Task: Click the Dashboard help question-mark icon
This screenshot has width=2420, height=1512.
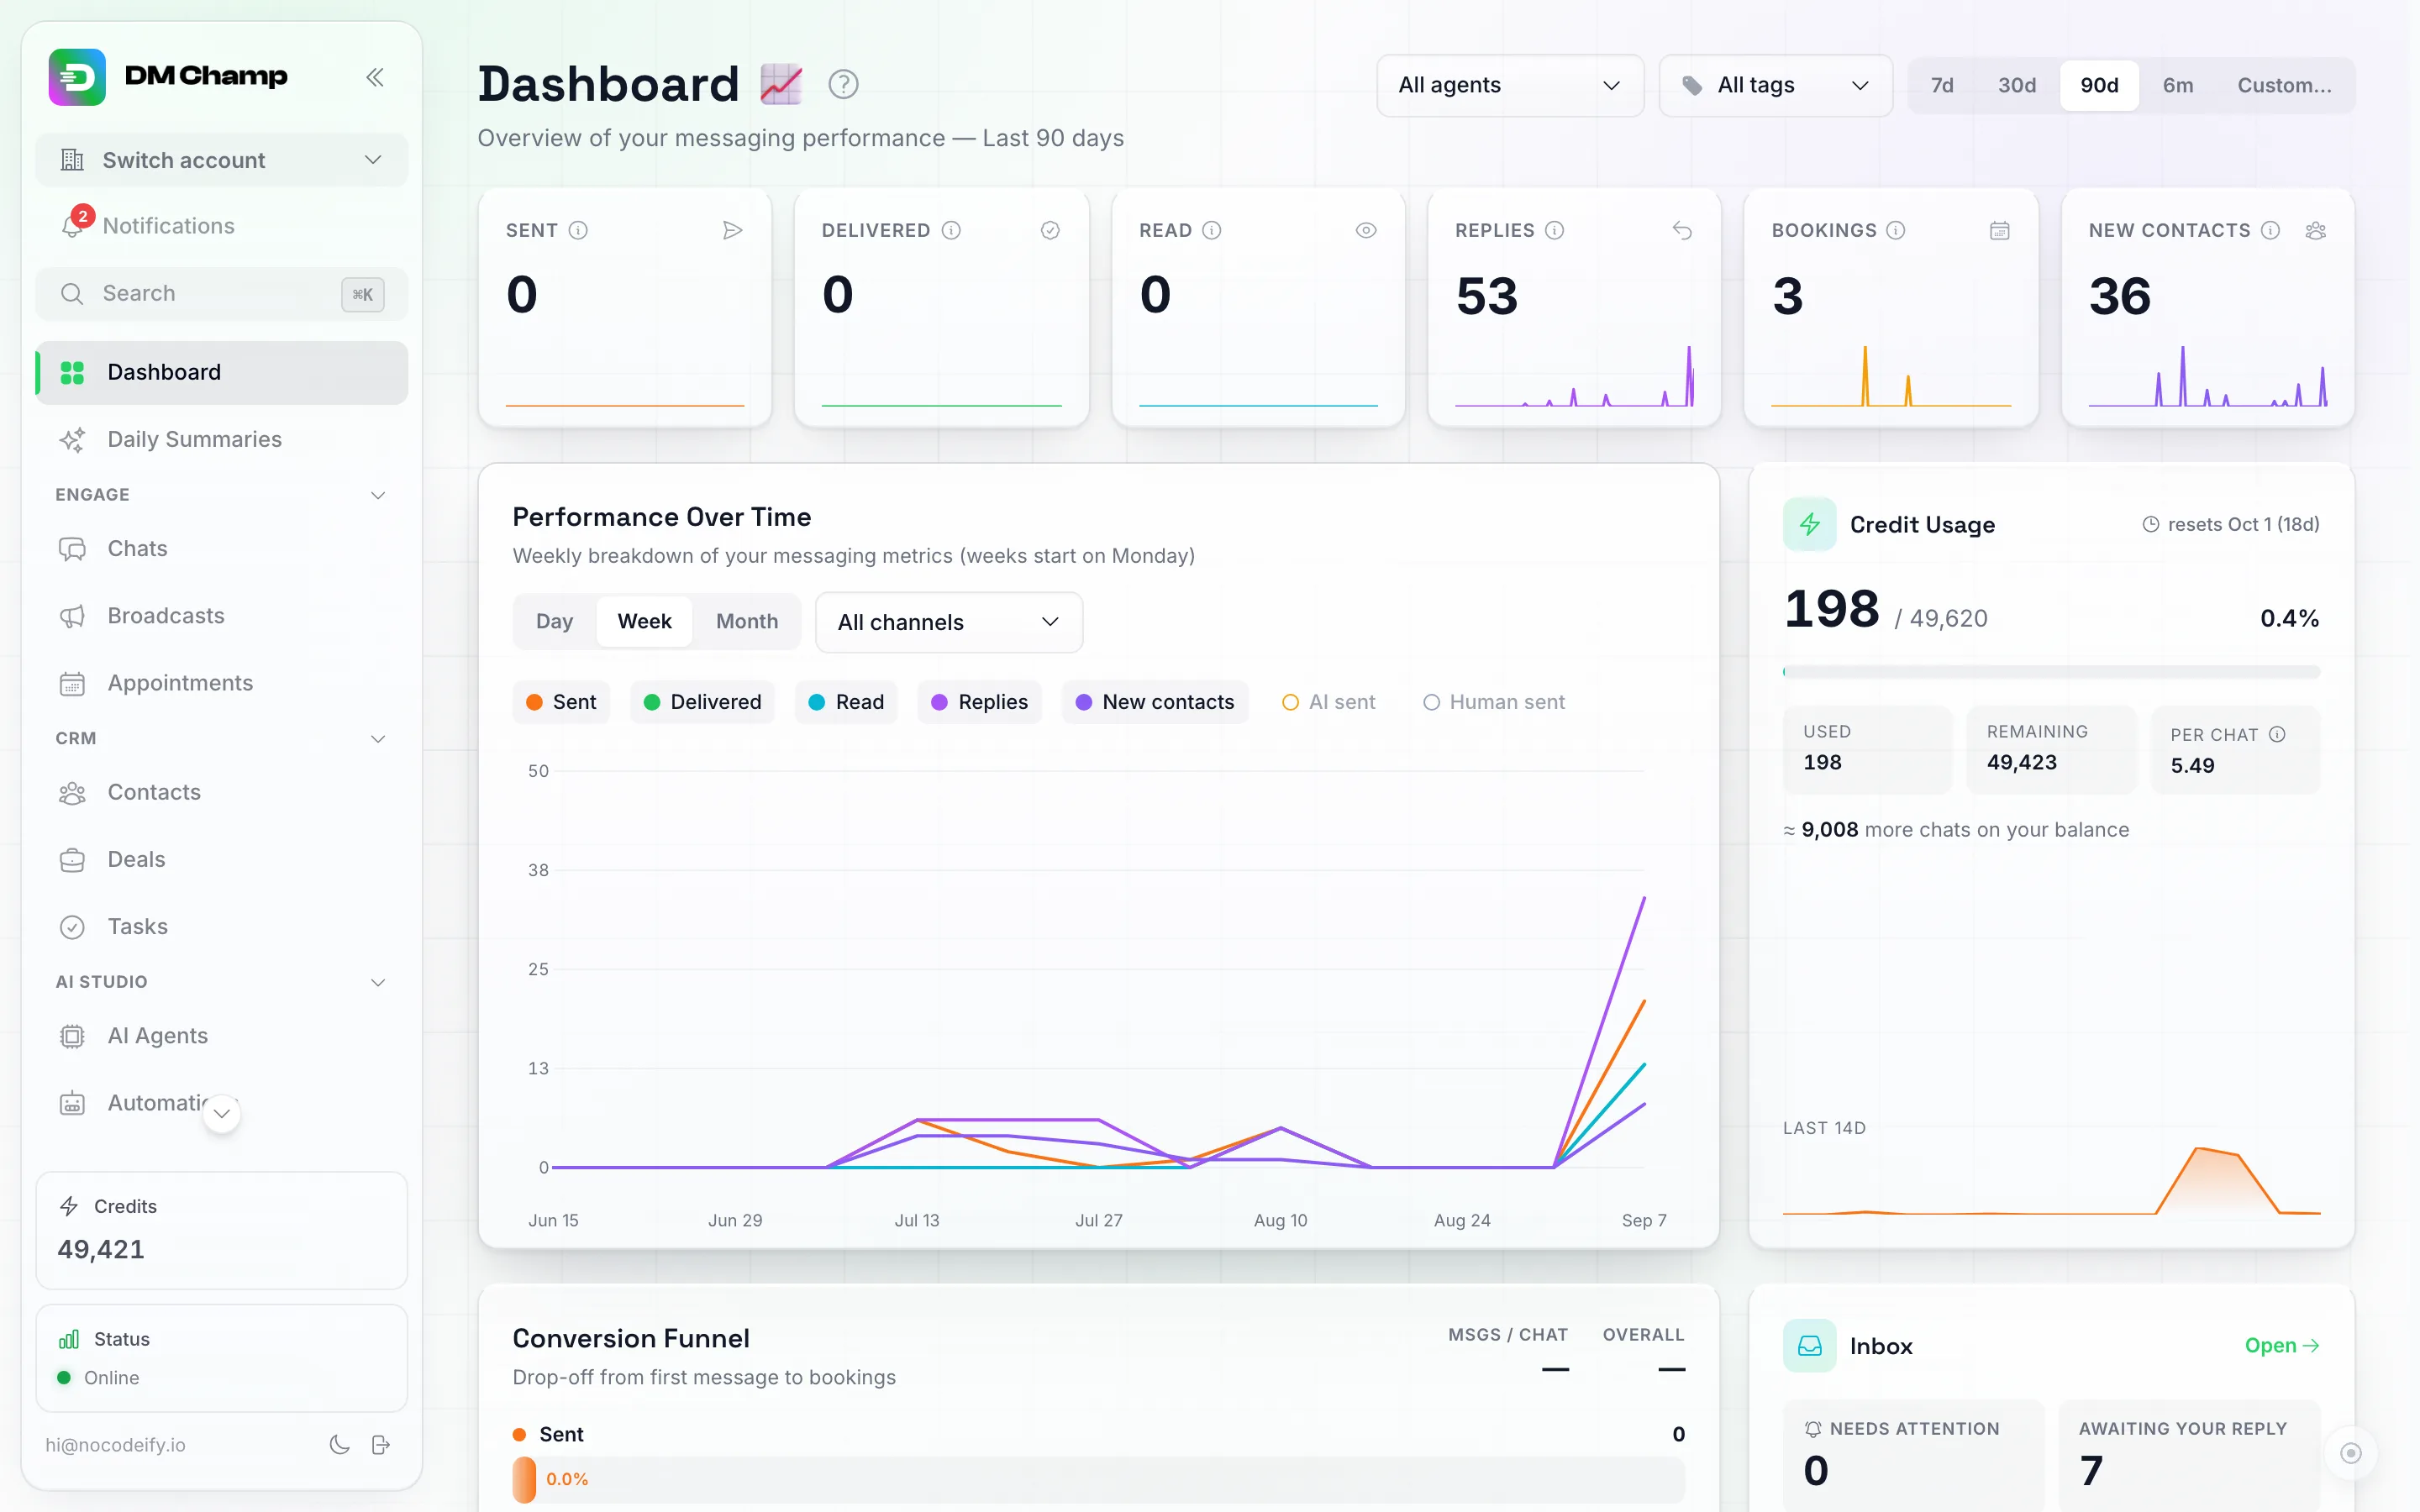Action: pyautogui.click(x=843, y=84)
